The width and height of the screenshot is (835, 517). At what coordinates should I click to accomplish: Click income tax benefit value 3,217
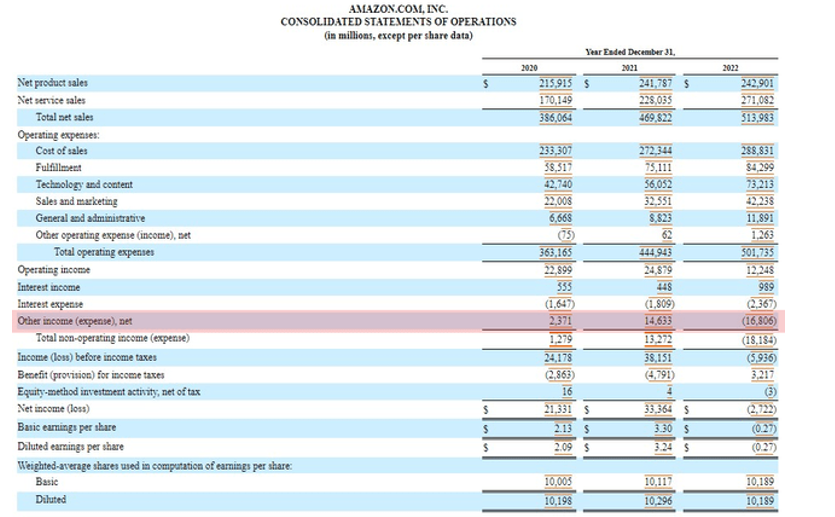(763, 375)
